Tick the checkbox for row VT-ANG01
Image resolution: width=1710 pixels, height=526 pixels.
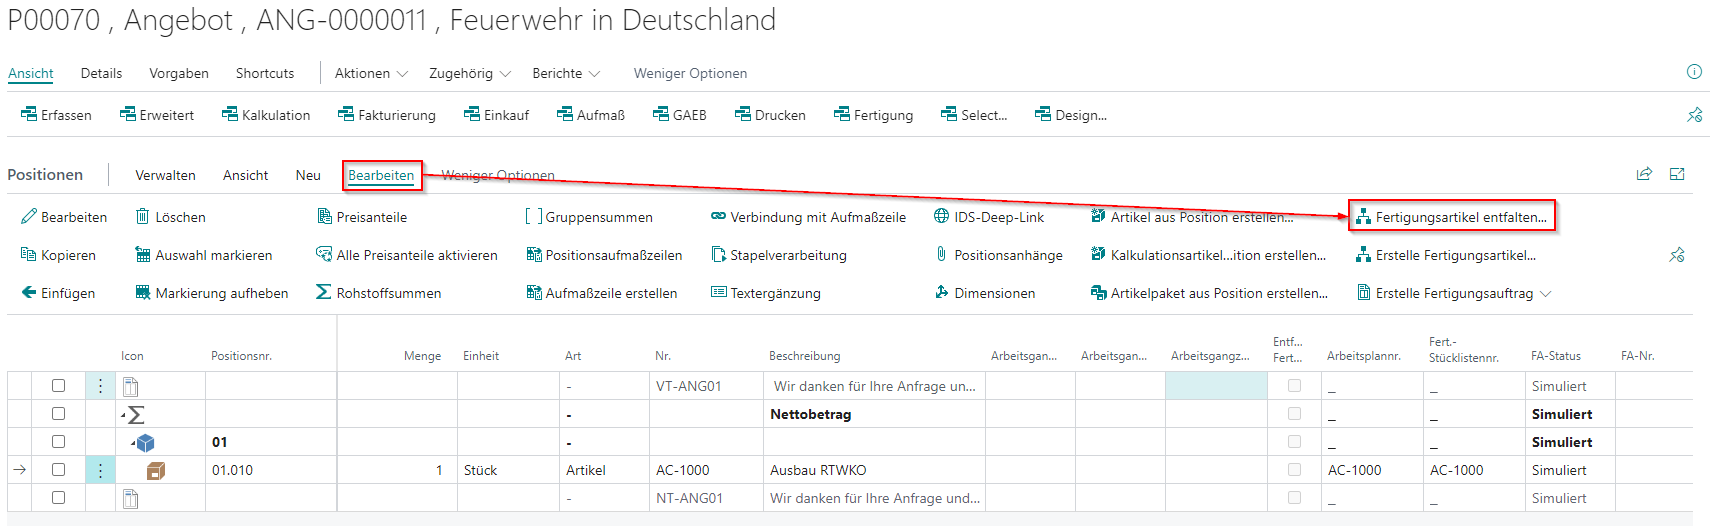(x=58, y=386)
